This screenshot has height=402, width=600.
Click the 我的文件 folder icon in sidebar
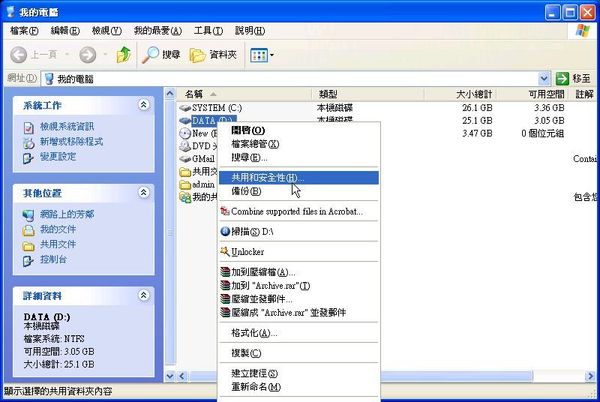tap(28, 230)
